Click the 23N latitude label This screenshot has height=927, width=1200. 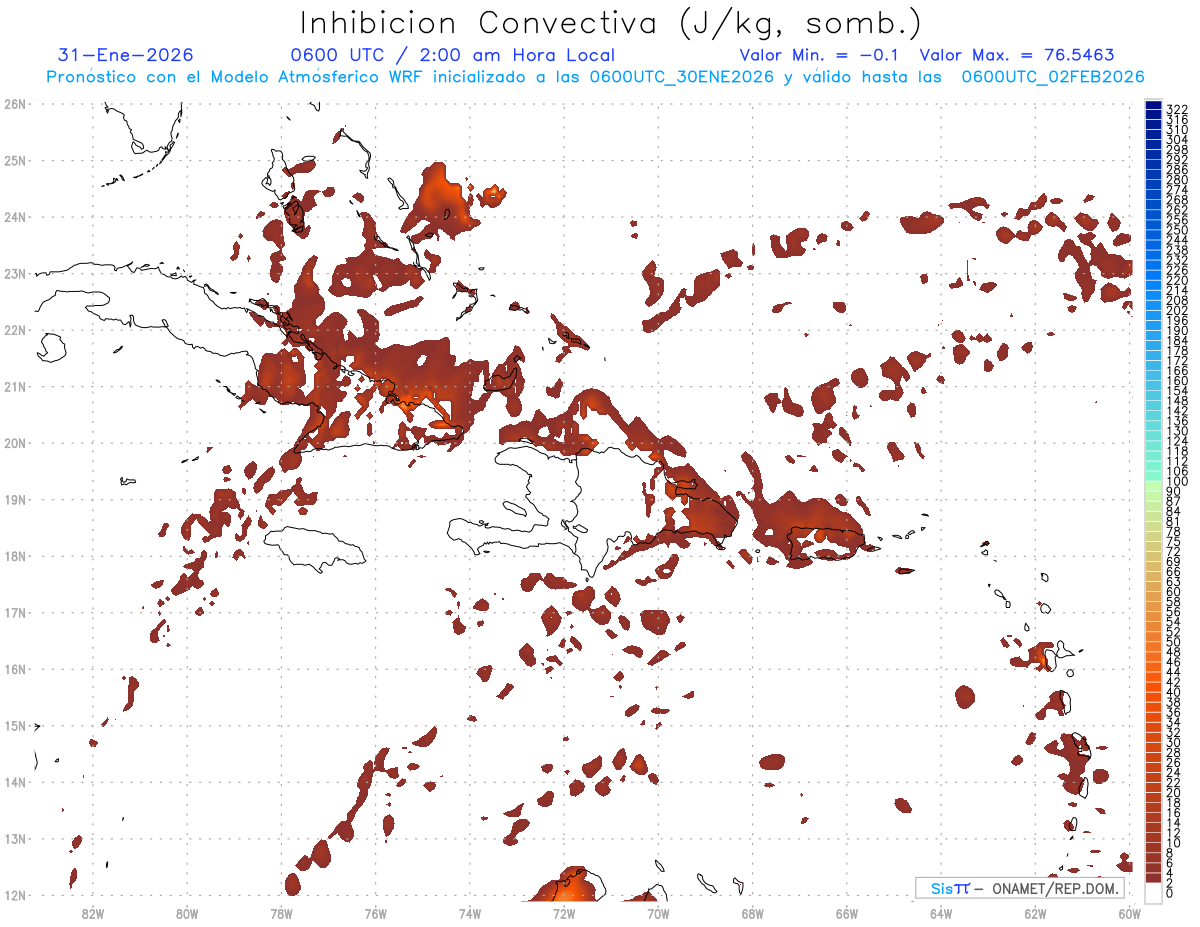tap(14, 273)
